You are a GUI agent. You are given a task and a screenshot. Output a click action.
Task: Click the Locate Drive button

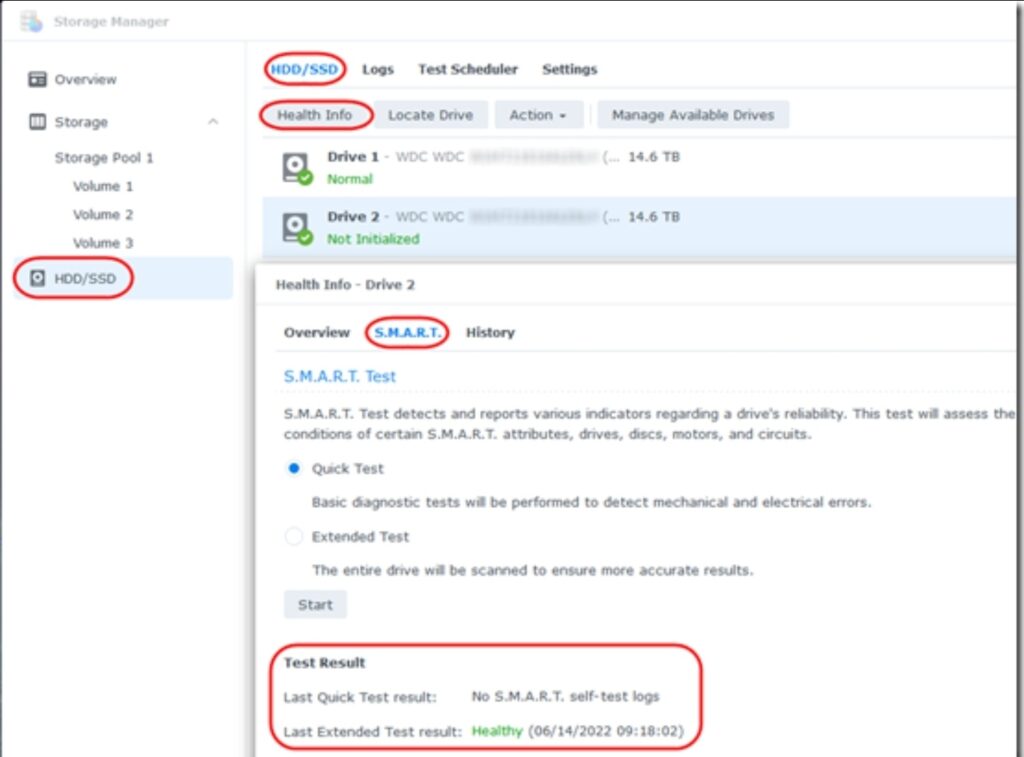(430, 115)
